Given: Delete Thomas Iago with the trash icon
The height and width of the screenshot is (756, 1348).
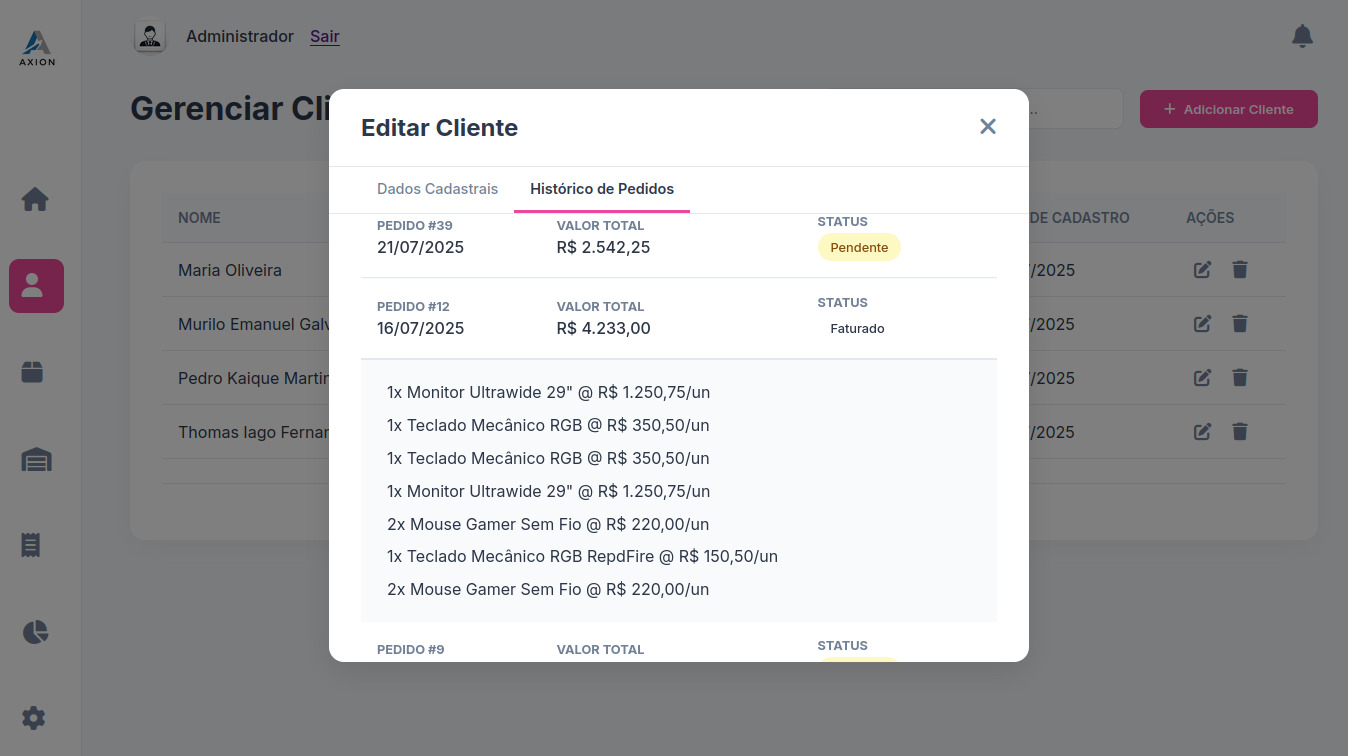Looking at the screenshot, I should (1240, 431).
